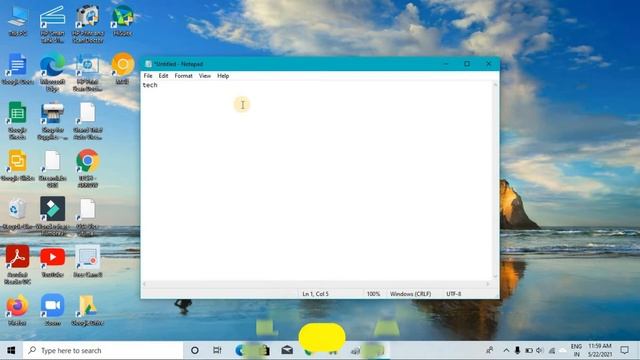
Task: Click the ENG IN language indicator
Action: [576, 350]
